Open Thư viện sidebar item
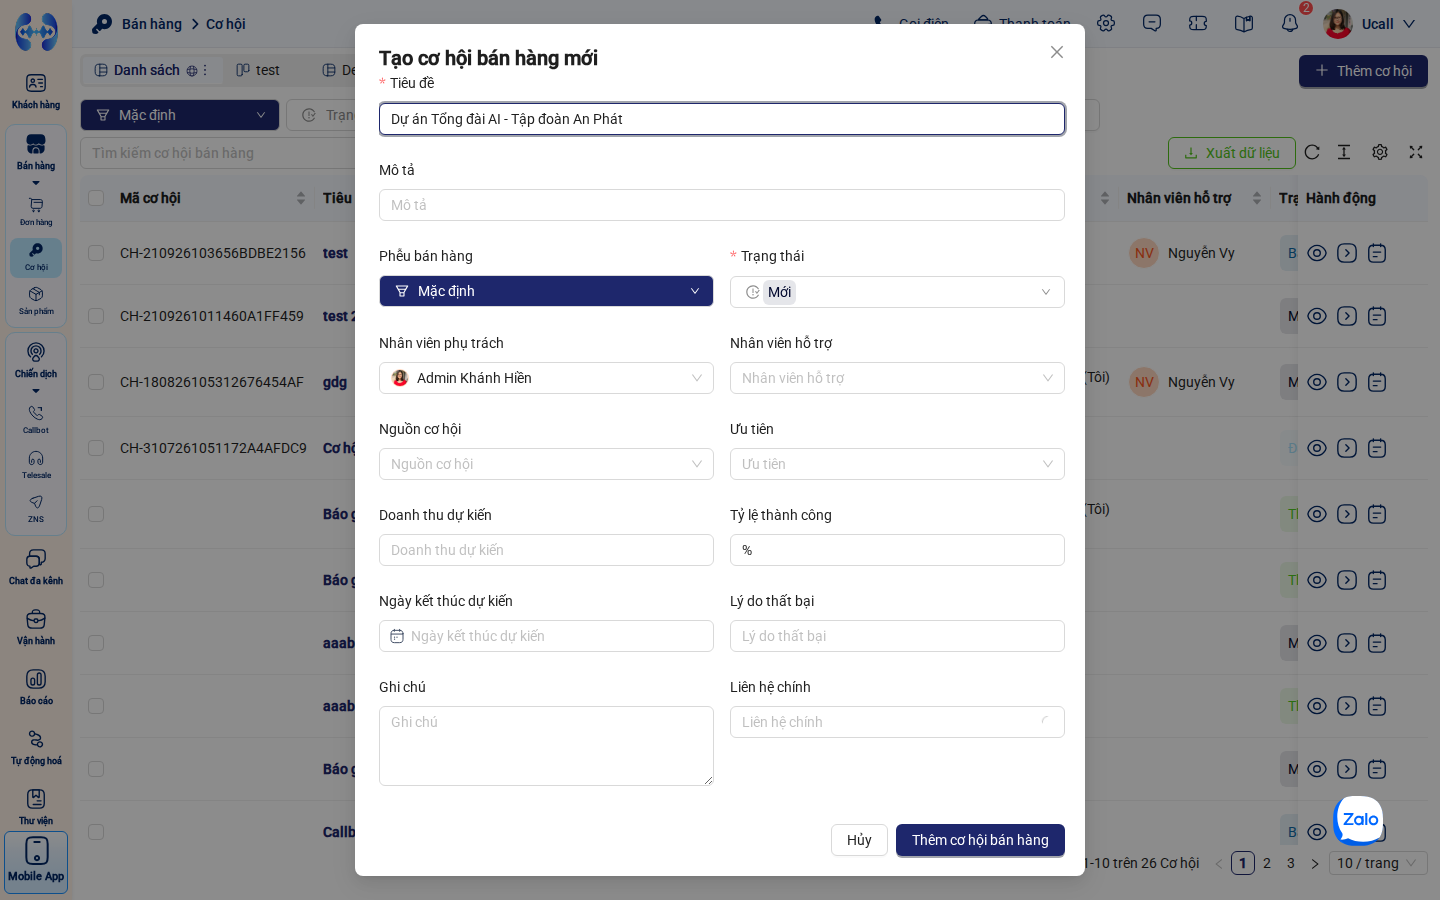Viewport: 1440px width, 900px height. (x=36, y=807)
